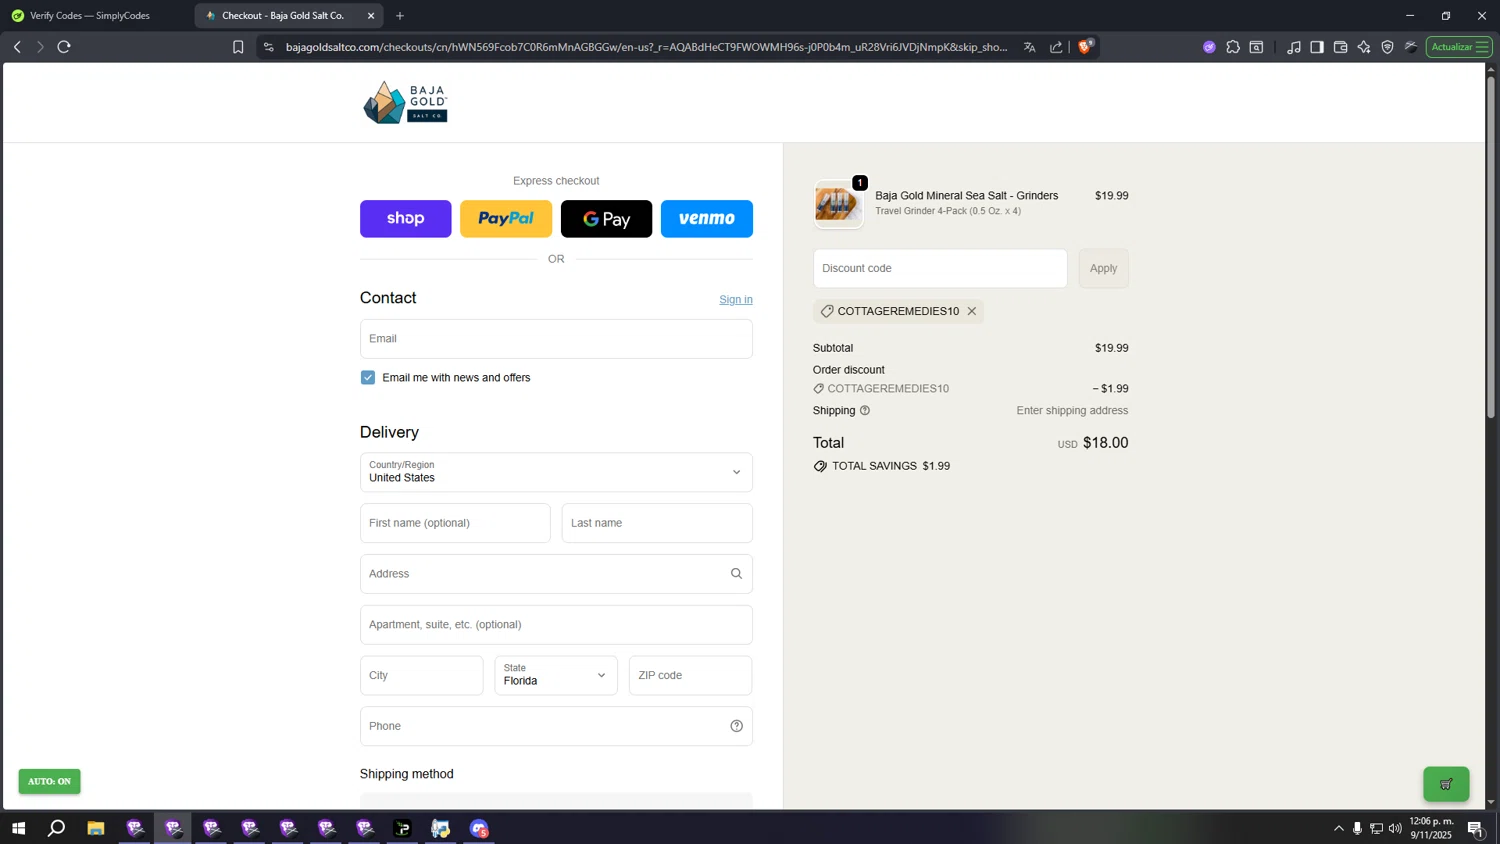Click the Discount code input field
The image size is (1500, 844).
tap(940, 269)
